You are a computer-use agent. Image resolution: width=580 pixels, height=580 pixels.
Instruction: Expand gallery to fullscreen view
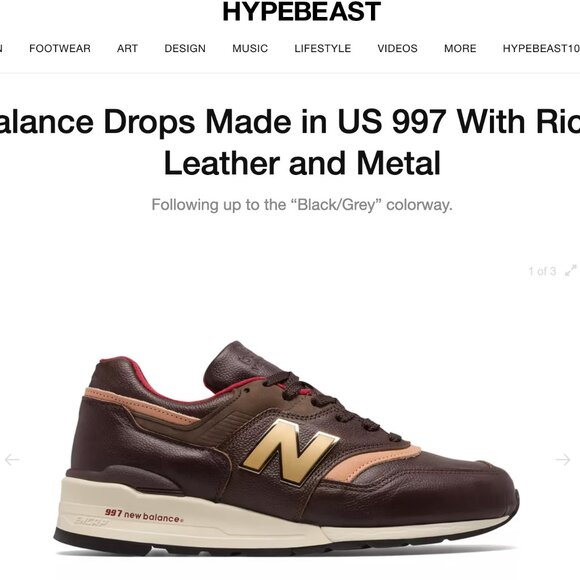click(x=571, y=271)
